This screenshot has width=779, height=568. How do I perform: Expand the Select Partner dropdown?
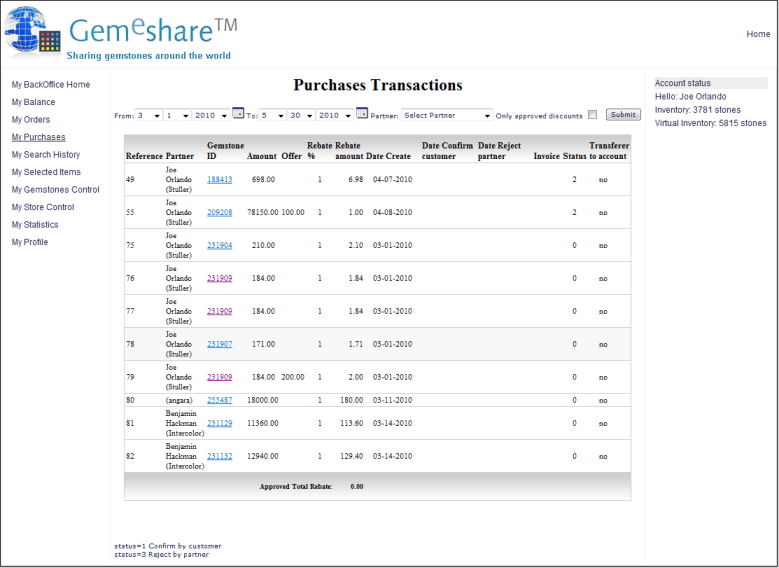446,115
